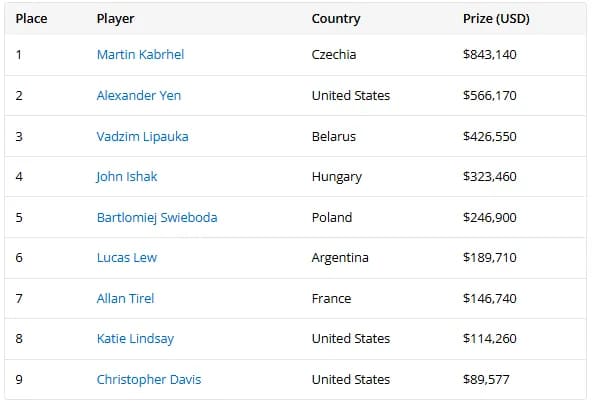Select the Country column header
The image size is (593, 405).
(336, 19)
